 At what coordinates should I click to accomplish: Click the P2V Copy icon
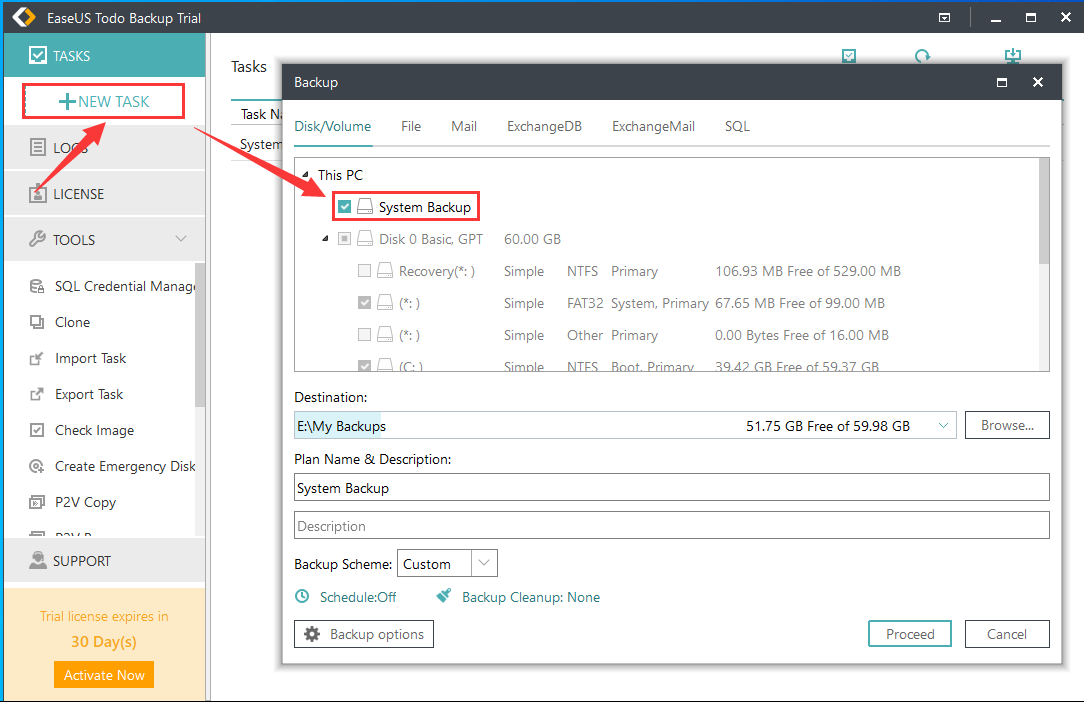point(37,502)
